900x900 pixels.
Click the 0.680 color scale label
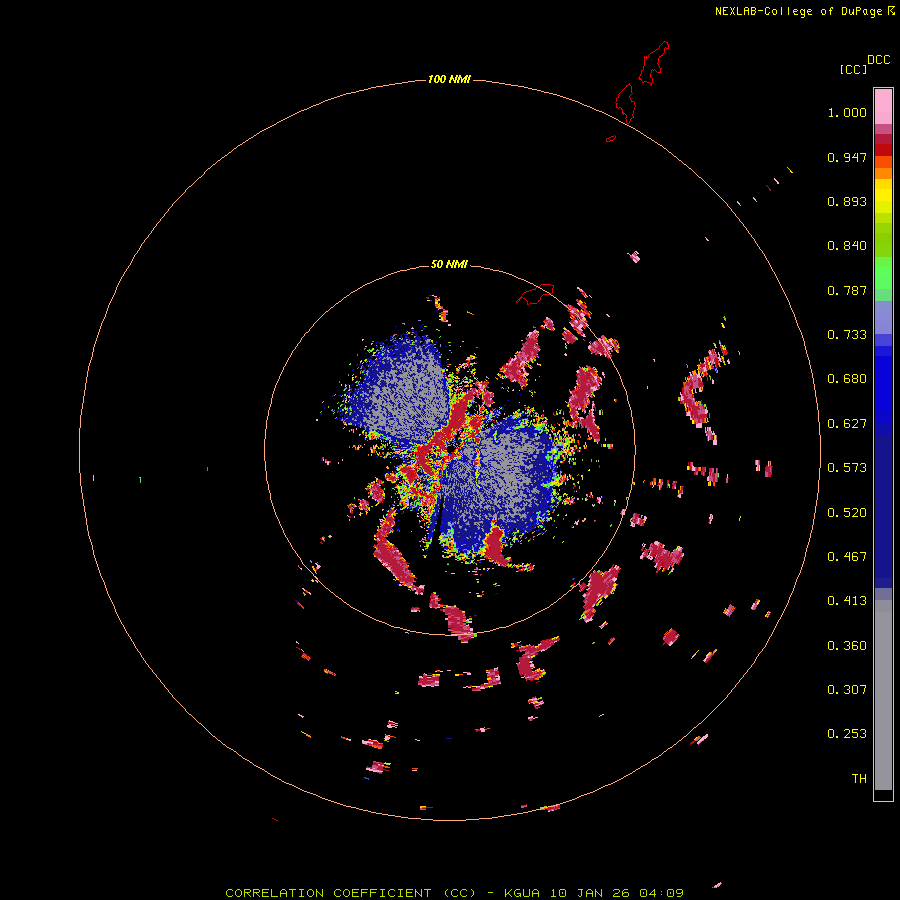point(847,379)
